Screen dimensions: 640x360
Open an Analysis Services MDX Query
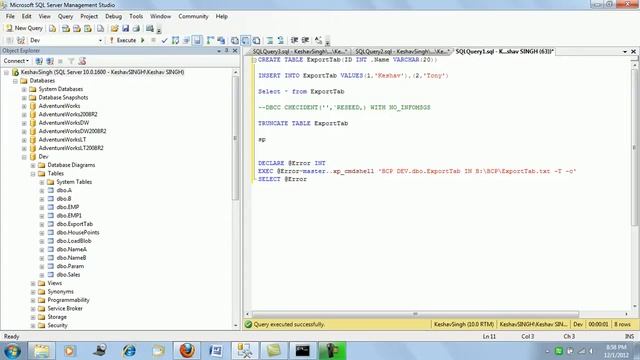pyautogui.click(x=65, y=29)
